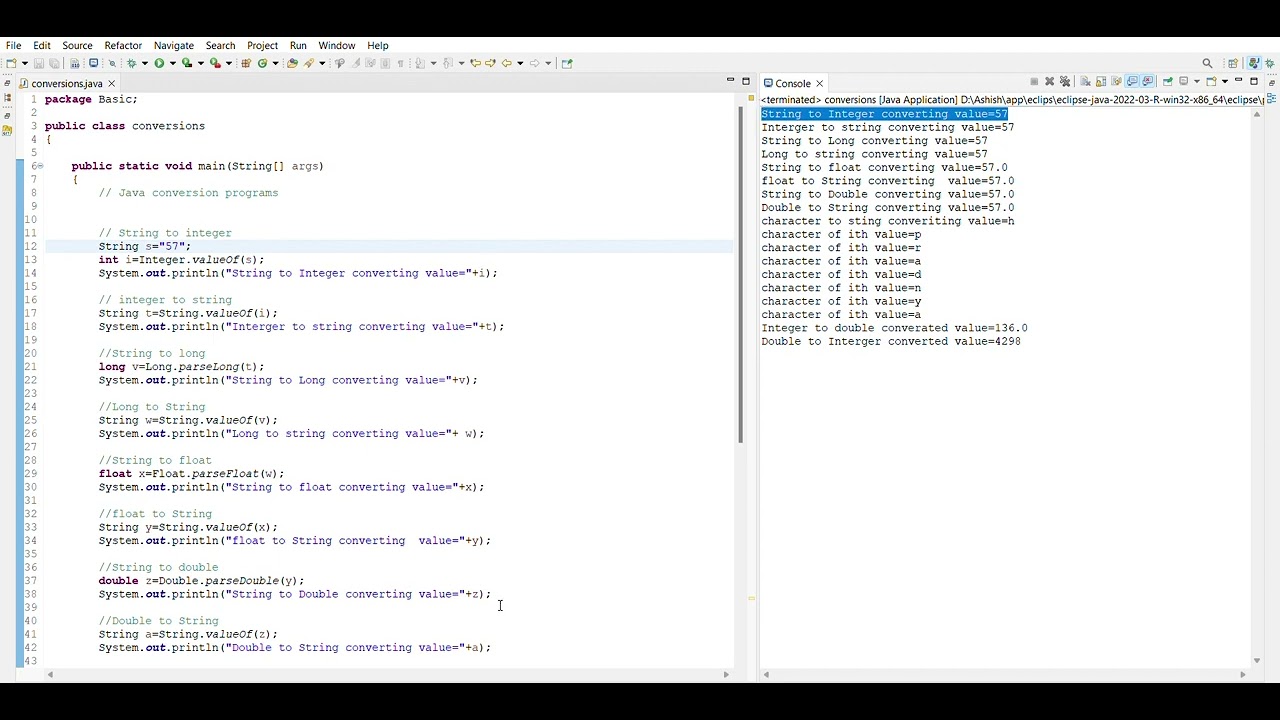The height and width of the screenshot is (720, 1280).
Task: Click the Package Explorer icon on left edge
Action: 8,98
